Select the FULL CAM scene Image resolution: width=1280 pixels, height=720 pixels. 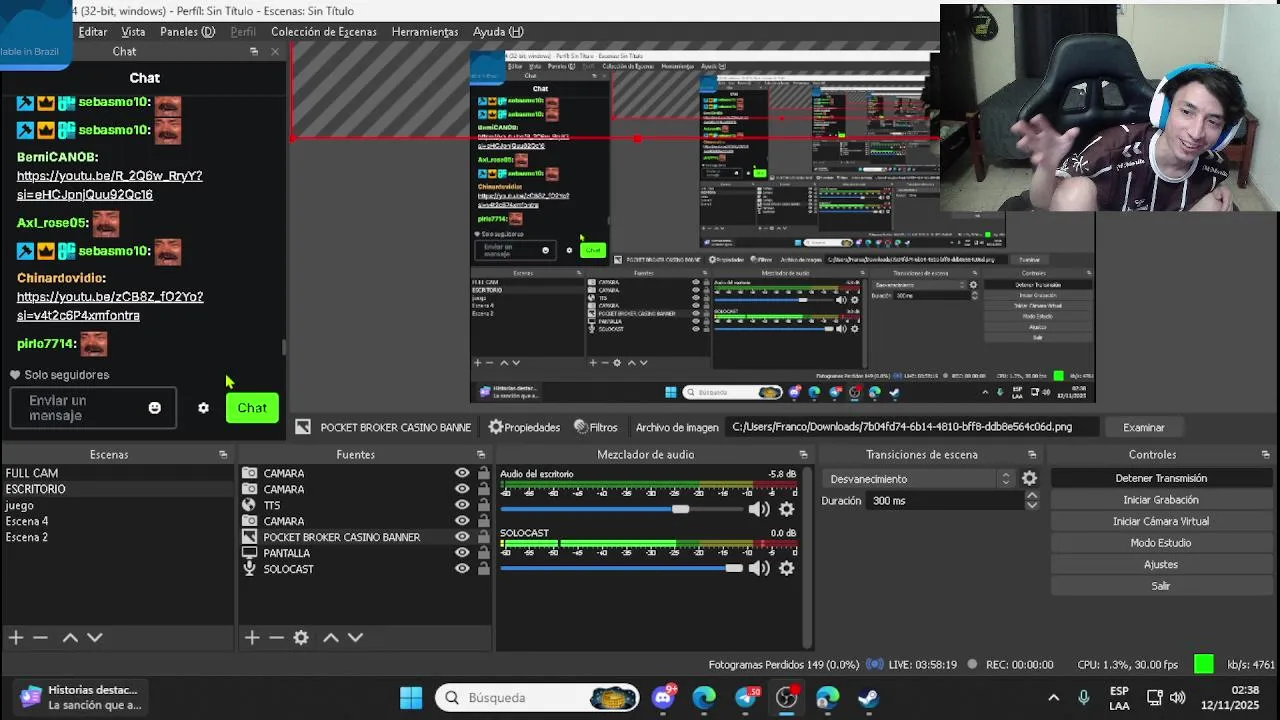[32, 473]
